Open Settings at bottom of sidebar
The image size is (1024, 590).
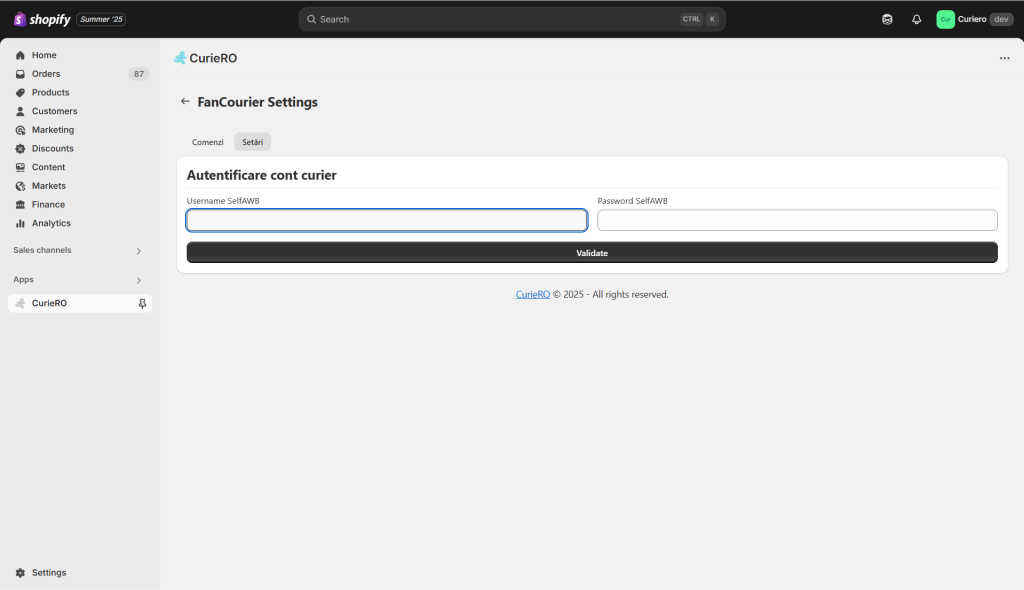pos(49,572)
